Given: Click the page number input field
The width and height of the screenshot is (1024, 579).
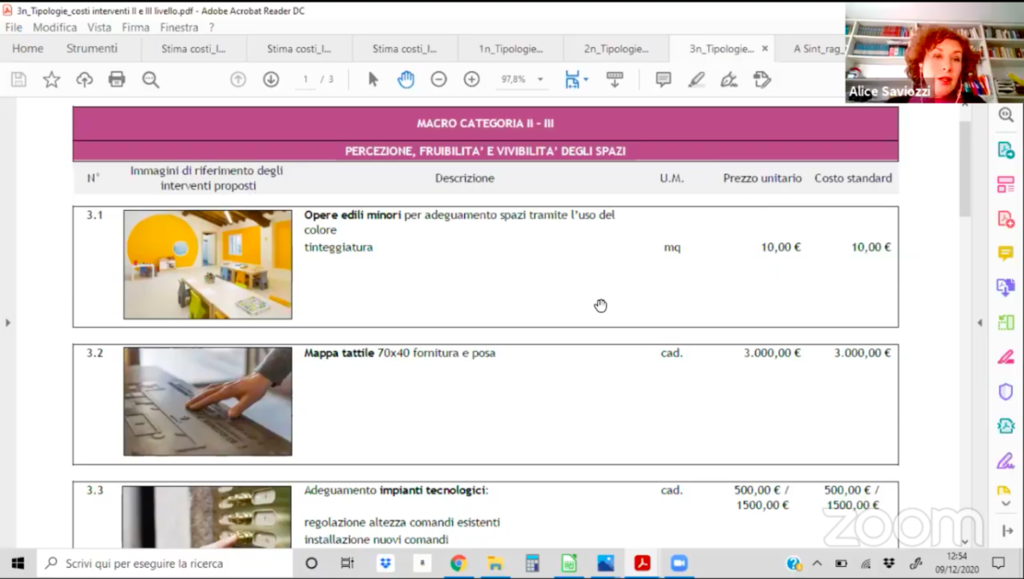Looking at the screenshot, I should [x=306, y=80].
